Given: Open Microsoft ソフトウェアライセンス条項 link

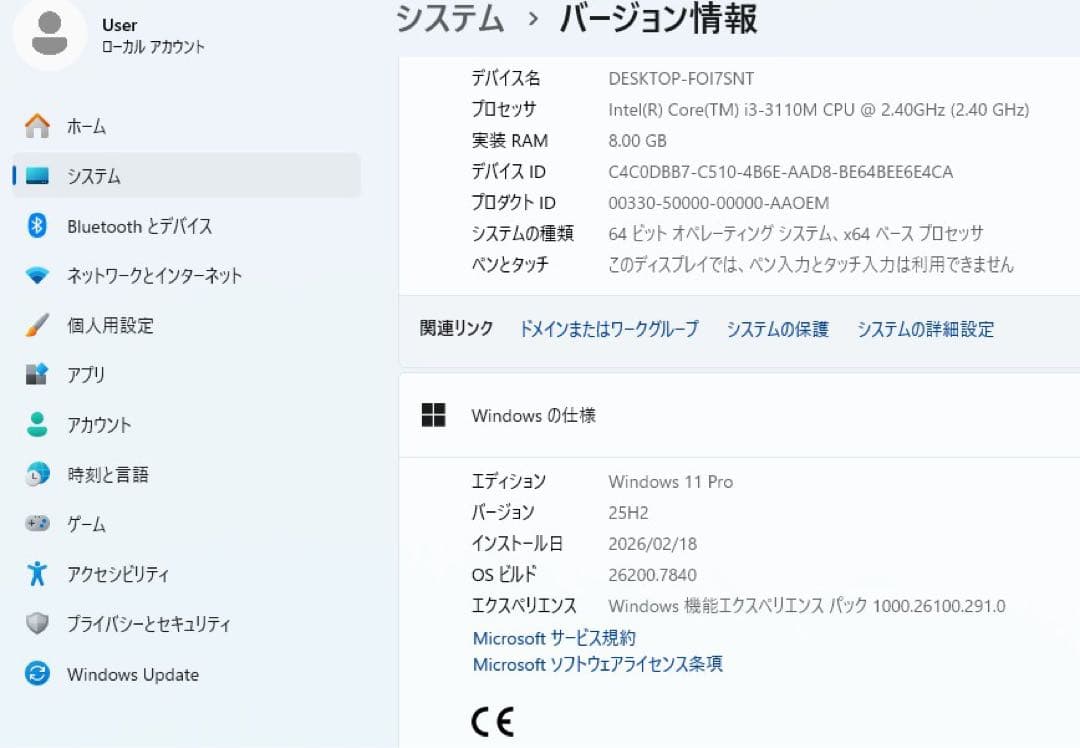Looking at the screenshot, I should (597, 664).
